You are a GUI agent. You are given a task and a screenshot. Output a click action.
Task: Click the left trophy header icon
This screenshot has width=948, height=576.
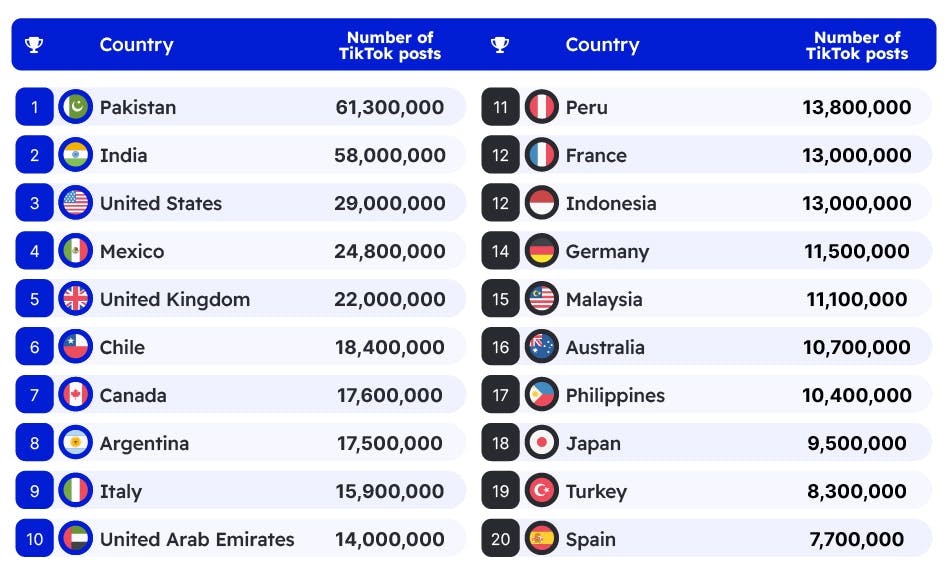click(x=34, y=45)
